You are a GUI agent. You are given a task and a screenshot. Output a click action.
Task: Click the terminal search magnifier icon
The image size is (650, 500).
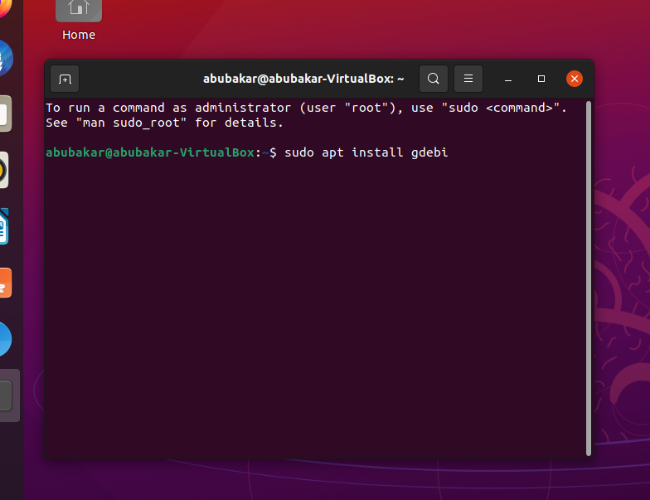pyautogui.click(x=433, y=79)
